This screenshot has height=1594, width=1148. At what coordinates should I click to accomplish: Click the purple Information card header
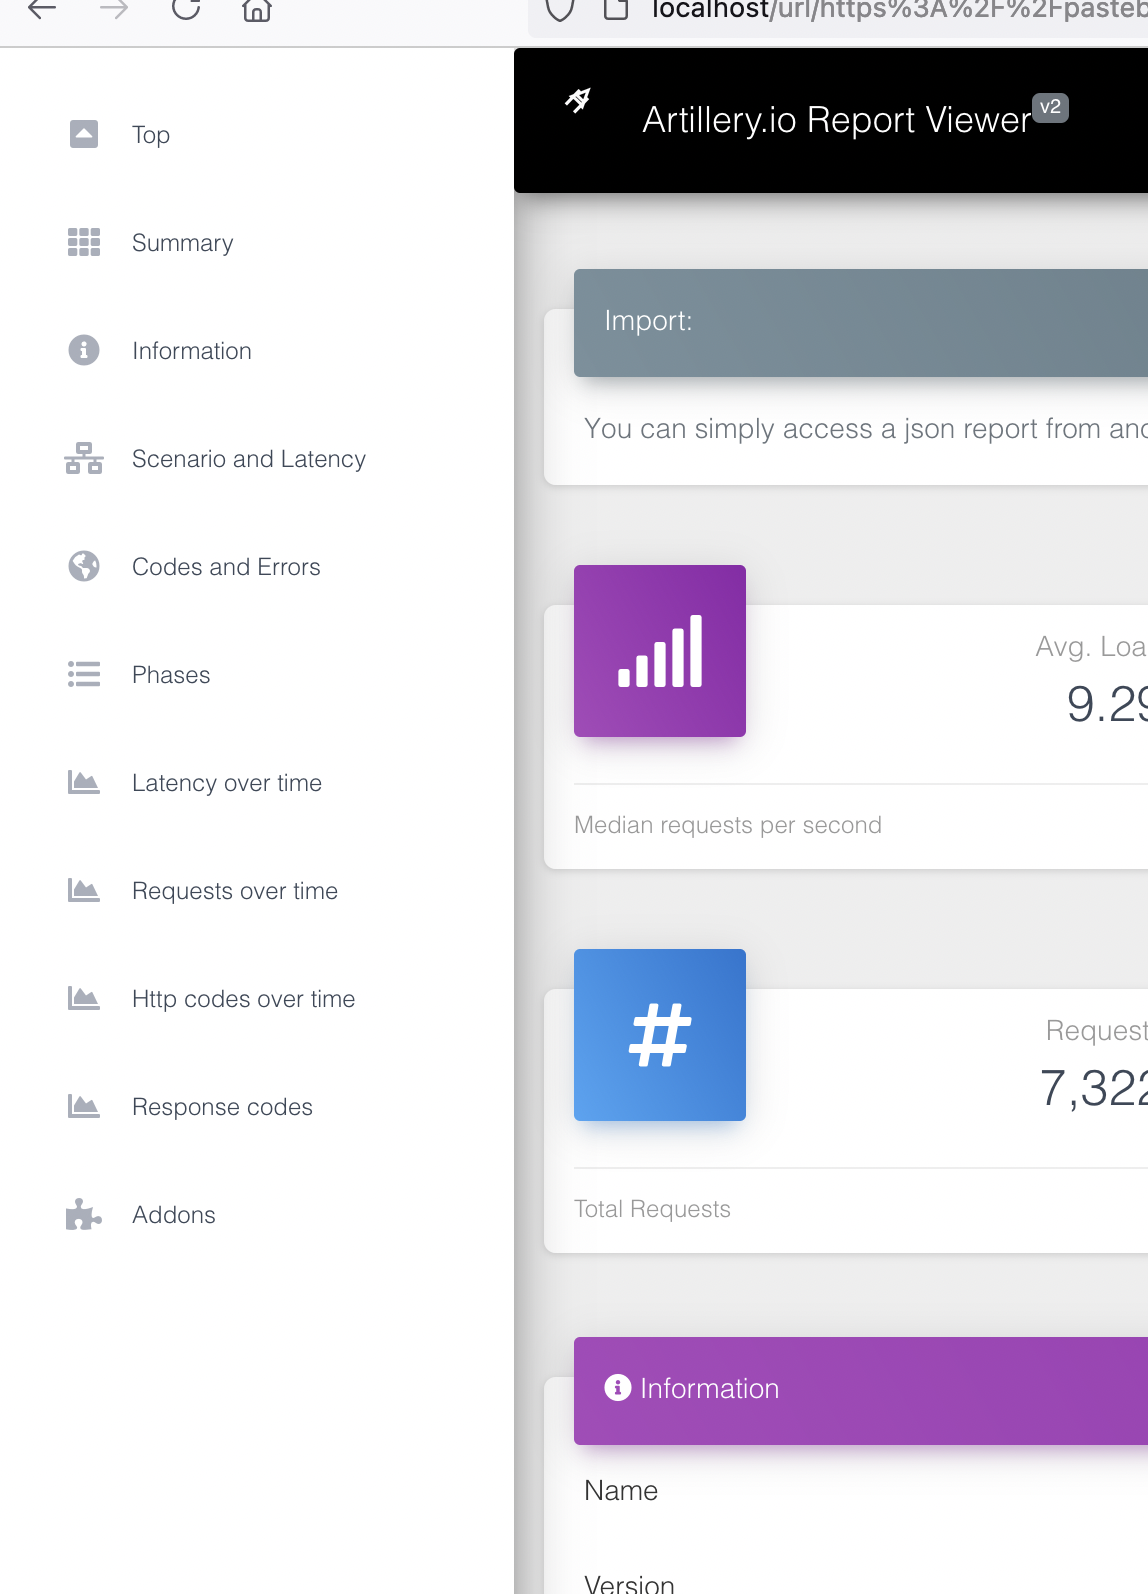861,1391
